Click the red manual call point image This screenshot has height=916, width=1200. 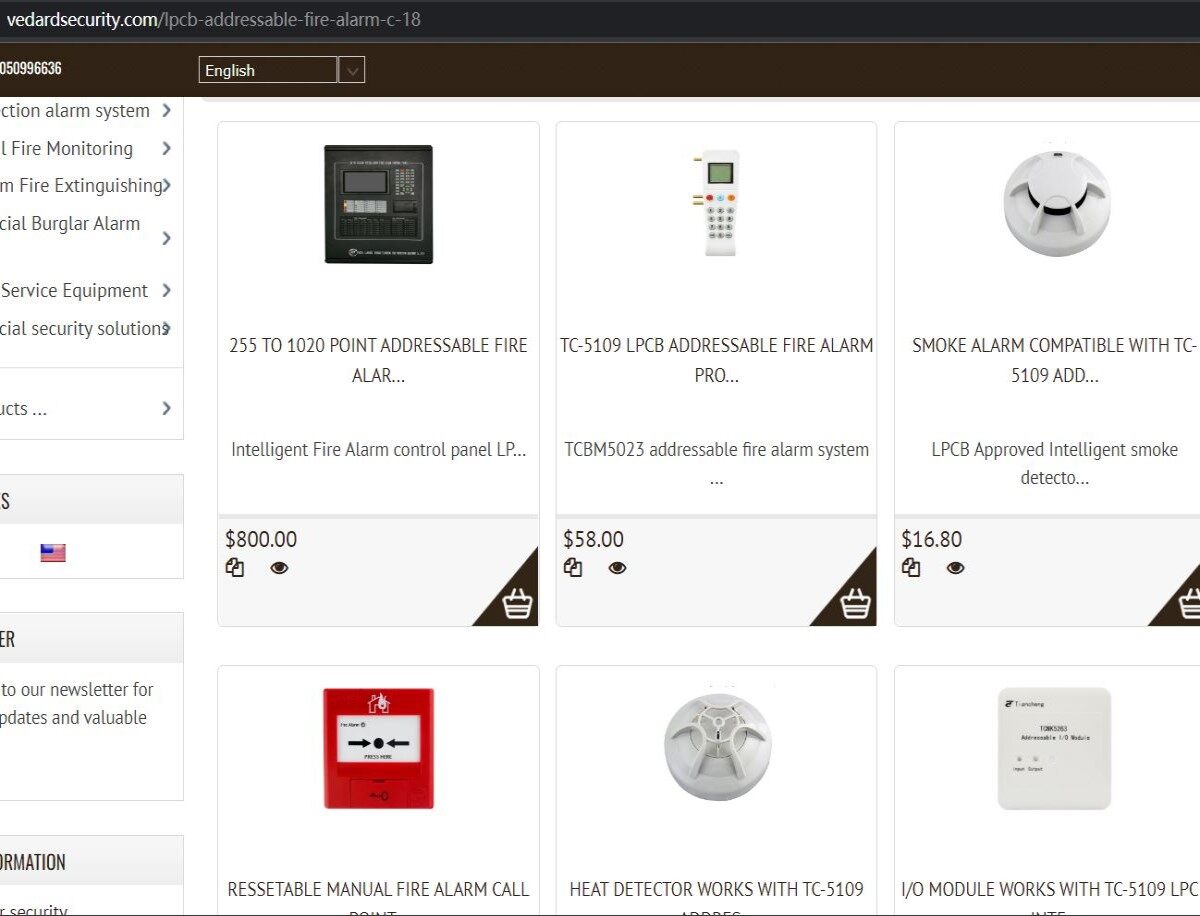[x=378, y=748]
